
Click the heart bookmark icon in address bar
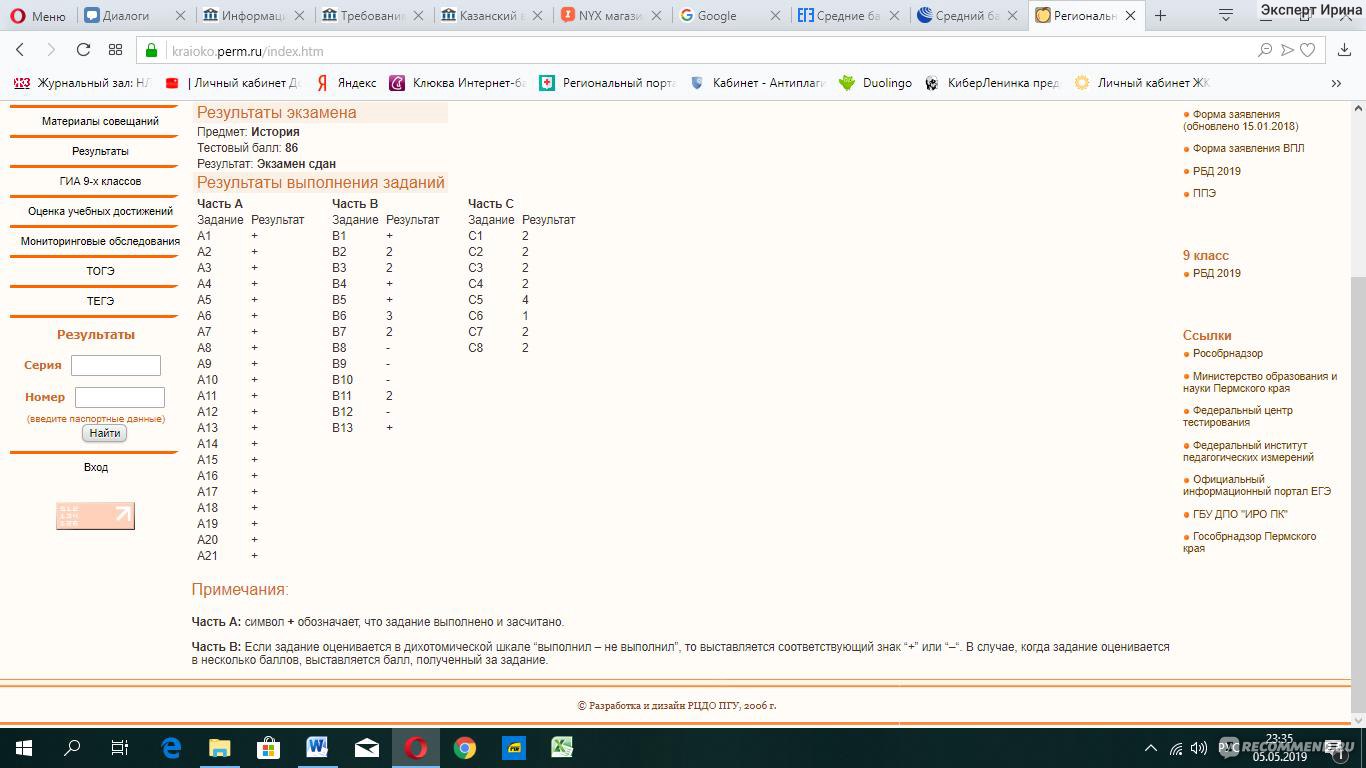1307,50
